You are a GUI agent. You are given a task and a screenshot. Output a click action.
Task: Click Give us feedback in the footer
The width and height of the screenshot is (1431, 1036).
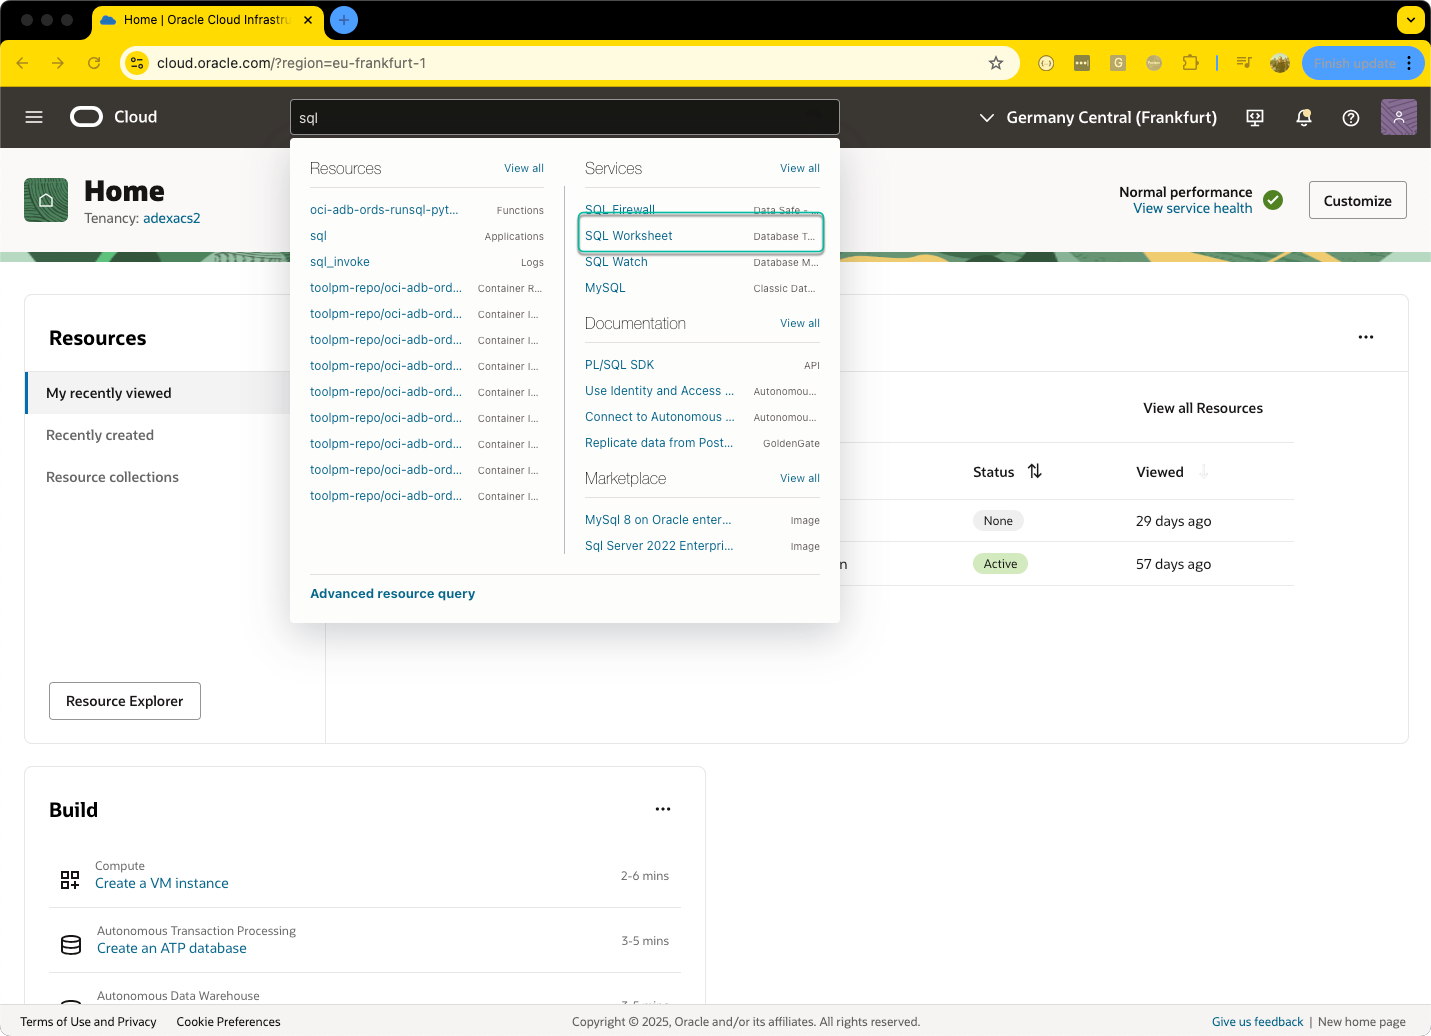coord(1257,1021)
